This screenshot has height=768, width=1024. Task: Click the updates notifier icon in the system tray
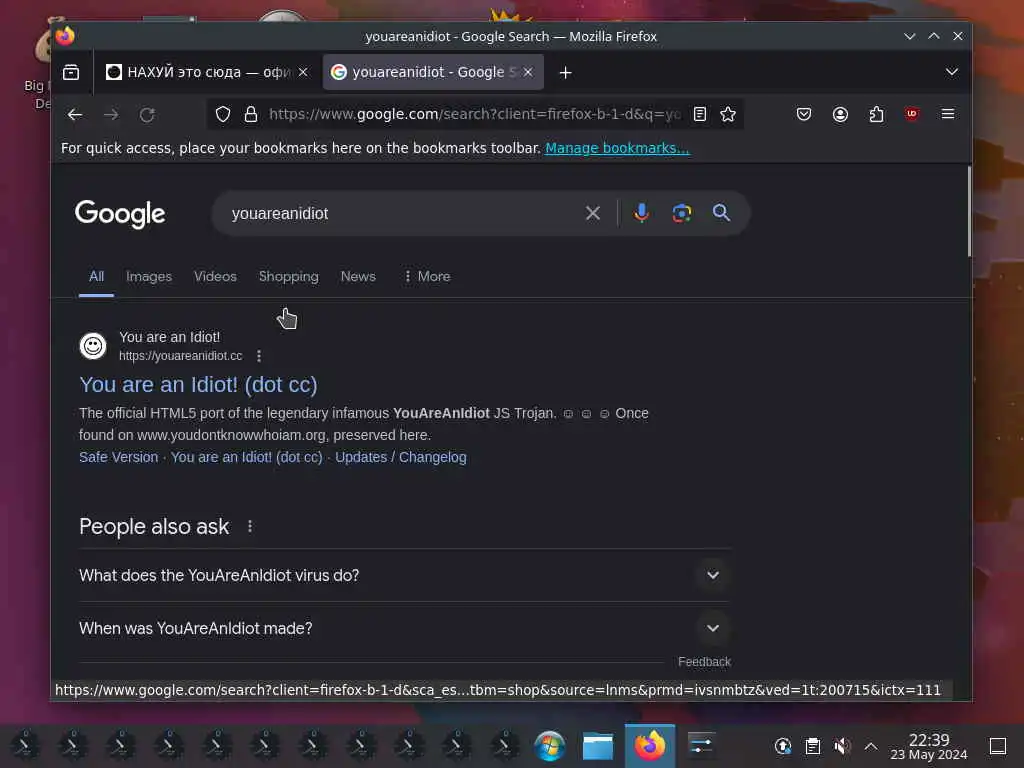782,746
